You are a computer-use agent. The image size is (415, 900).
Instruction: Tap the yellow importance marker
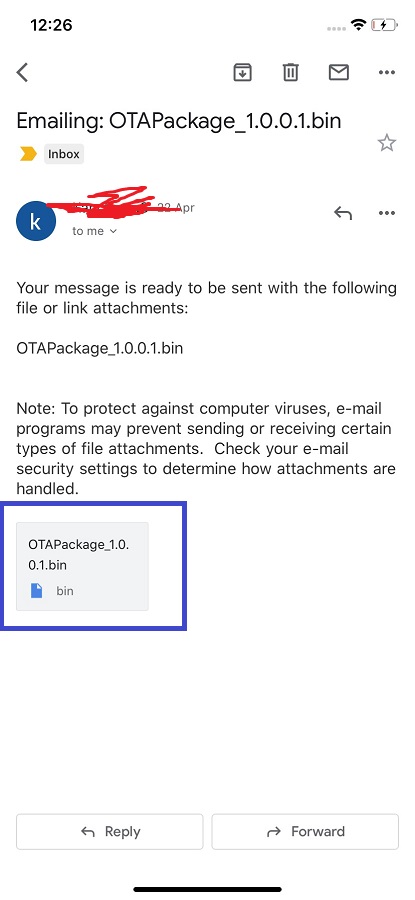pos(28,154)
